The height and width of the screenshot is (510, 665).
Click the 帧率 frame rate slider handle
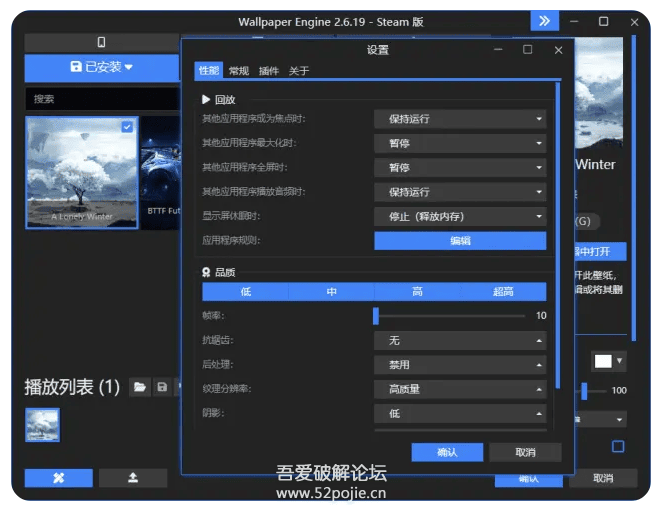point(376,316)
